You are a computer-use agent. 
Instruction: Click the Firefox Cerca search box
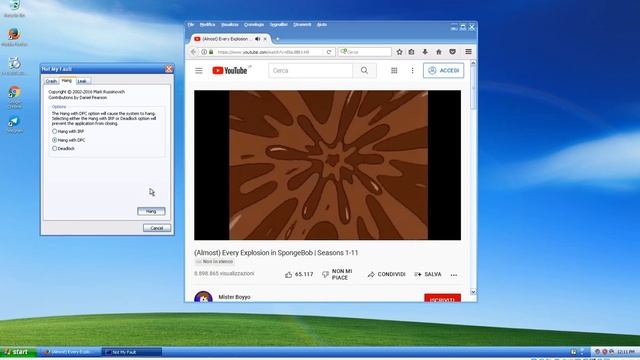tap(364, 52)
